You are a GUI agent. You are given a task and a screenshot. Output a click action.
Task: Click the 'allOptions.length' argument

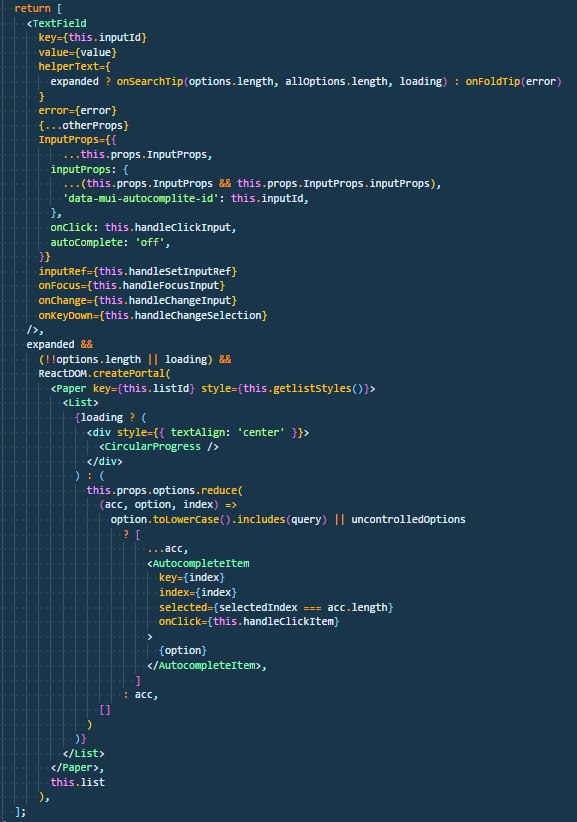coord(335,82)
